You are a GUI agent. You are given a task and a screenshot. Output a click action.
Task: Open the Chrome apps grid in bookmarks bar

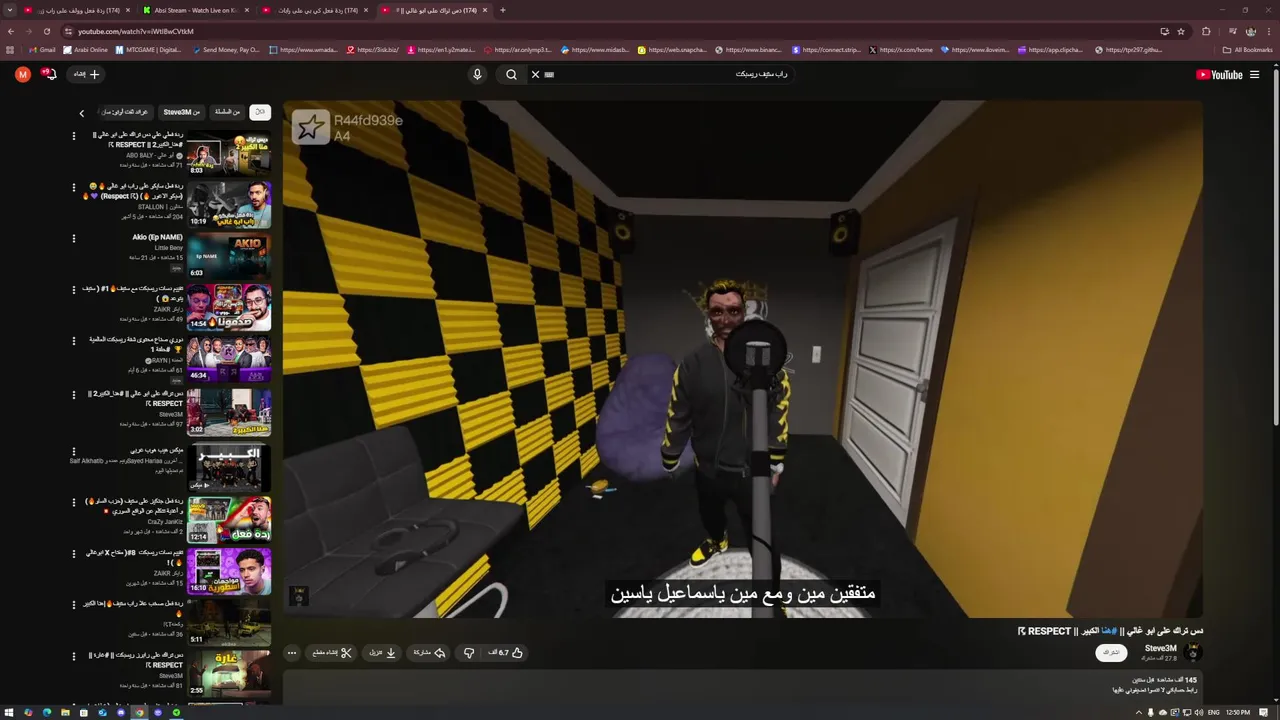click(x=10, y=49)
